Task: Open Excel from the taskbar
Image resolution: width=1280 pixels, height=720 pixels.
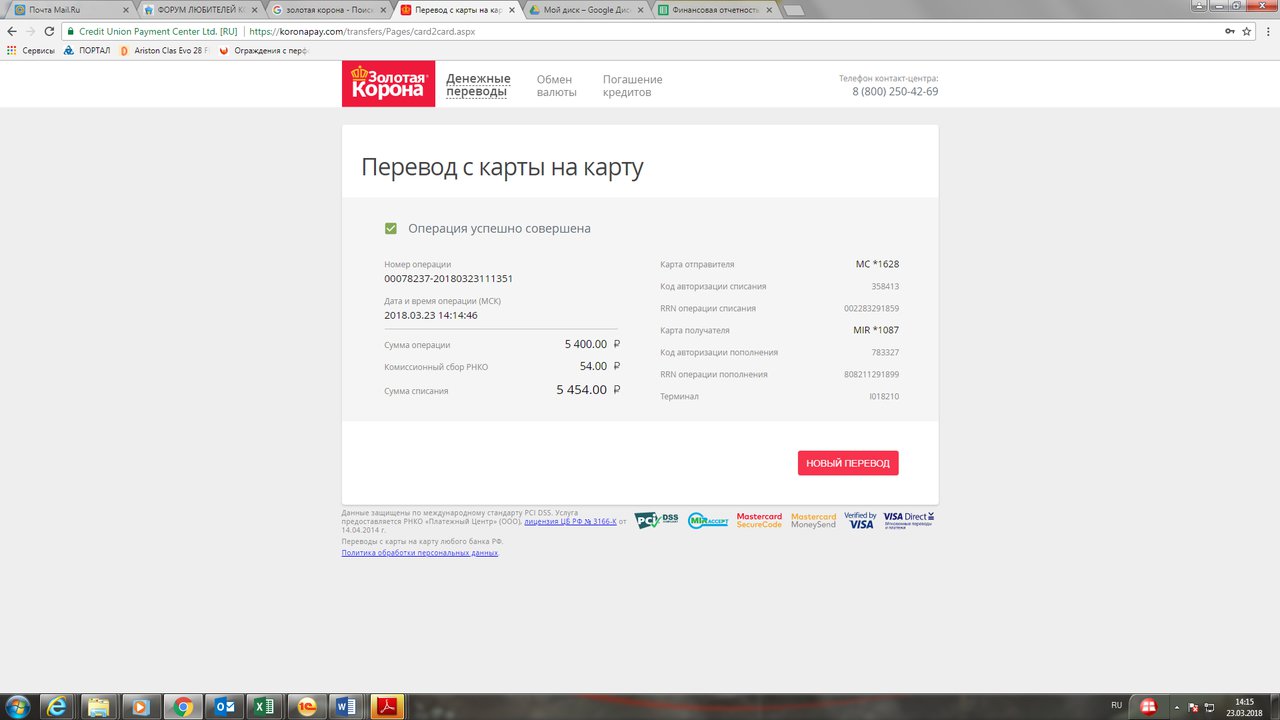Action: coord(264,706)
